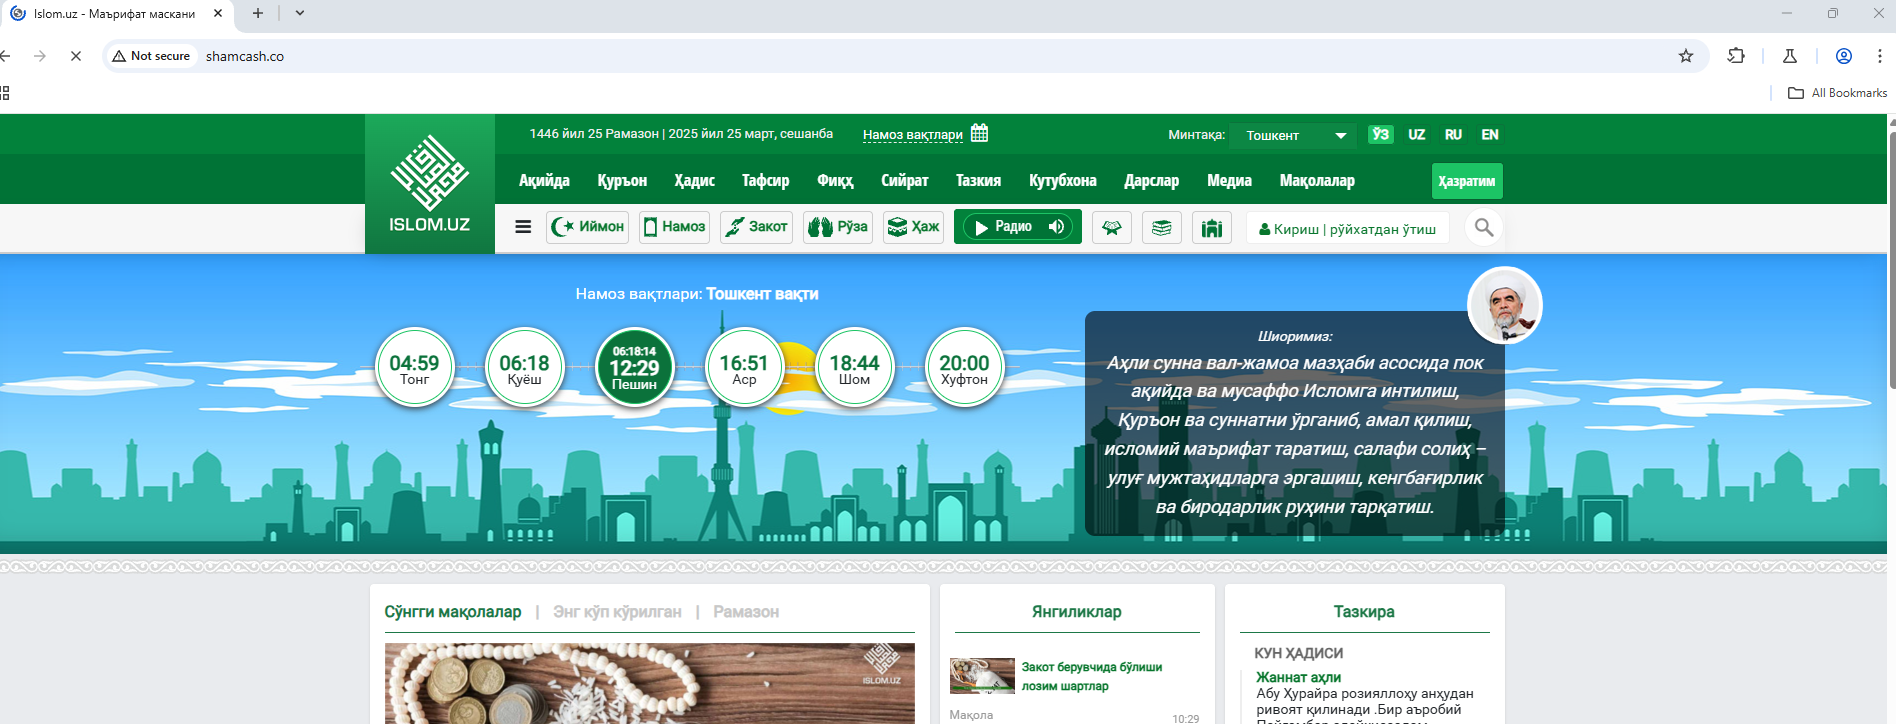Open Chrome profile avatar icon

tap(1844, 56)
